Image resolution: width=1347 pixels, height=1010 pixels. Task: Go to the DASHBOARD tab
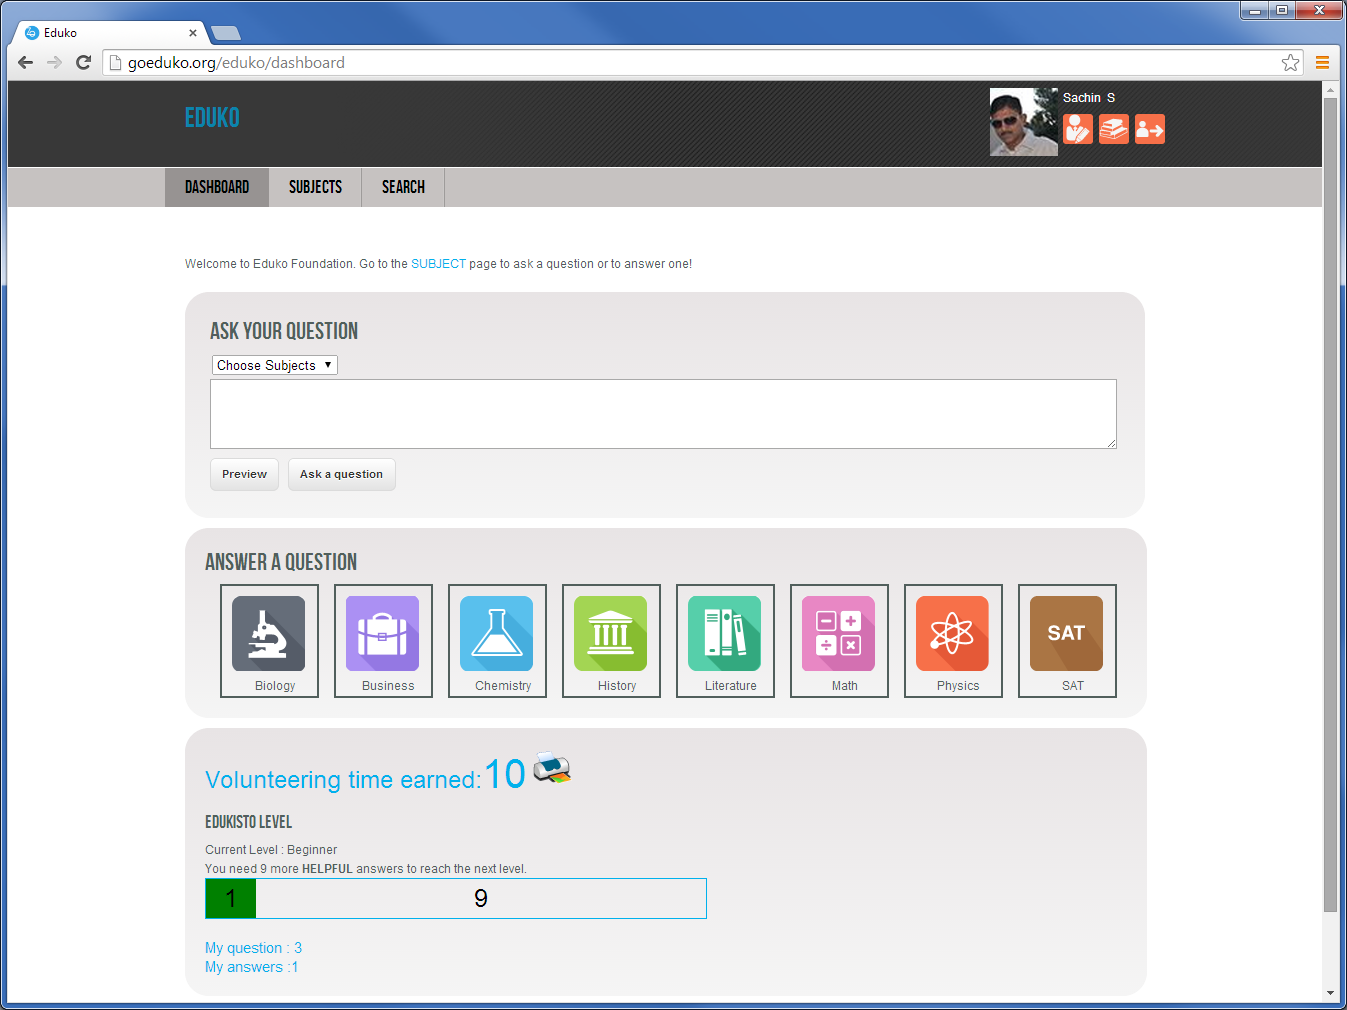click(x=217, y=187)
